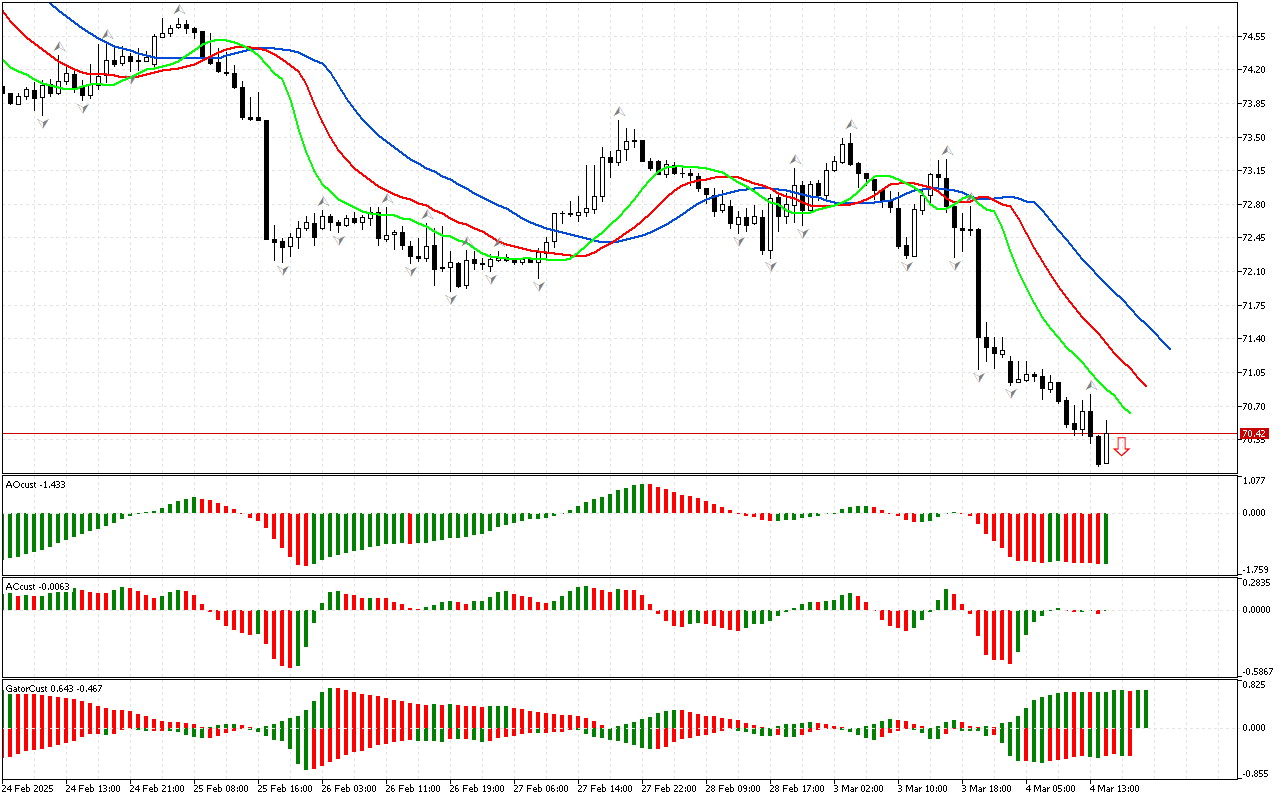Click the 3 Mar 18:00 time label
Viewport: 1280px width, 800px height.
pos(989,788)
